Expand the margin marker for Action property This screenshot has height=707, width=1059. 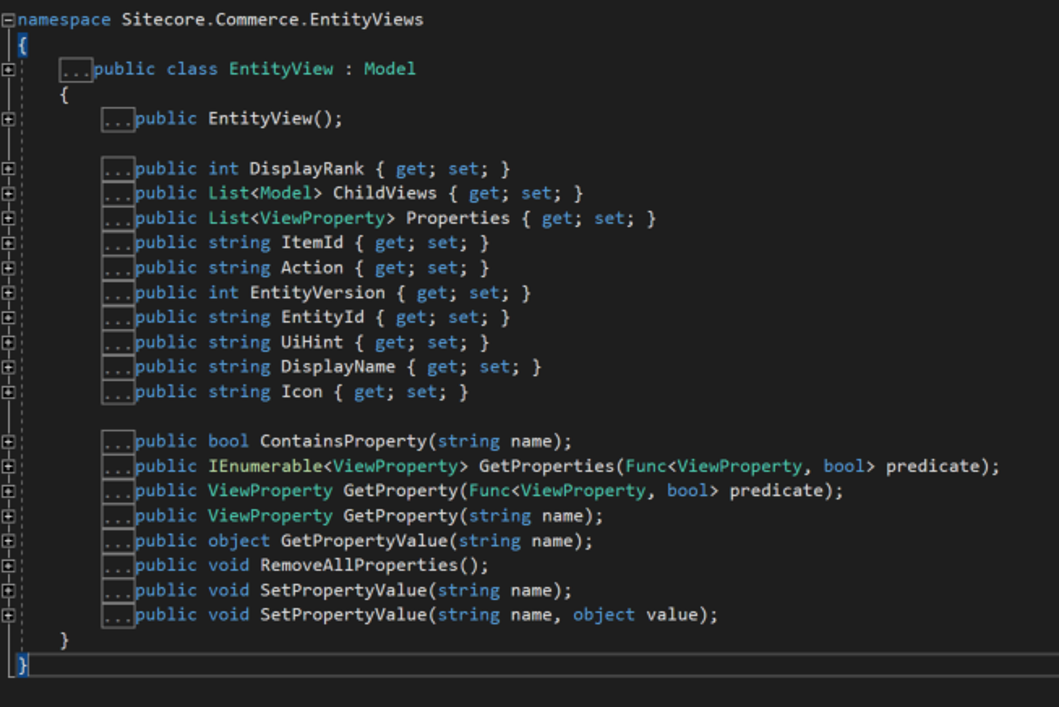(8, 268)
